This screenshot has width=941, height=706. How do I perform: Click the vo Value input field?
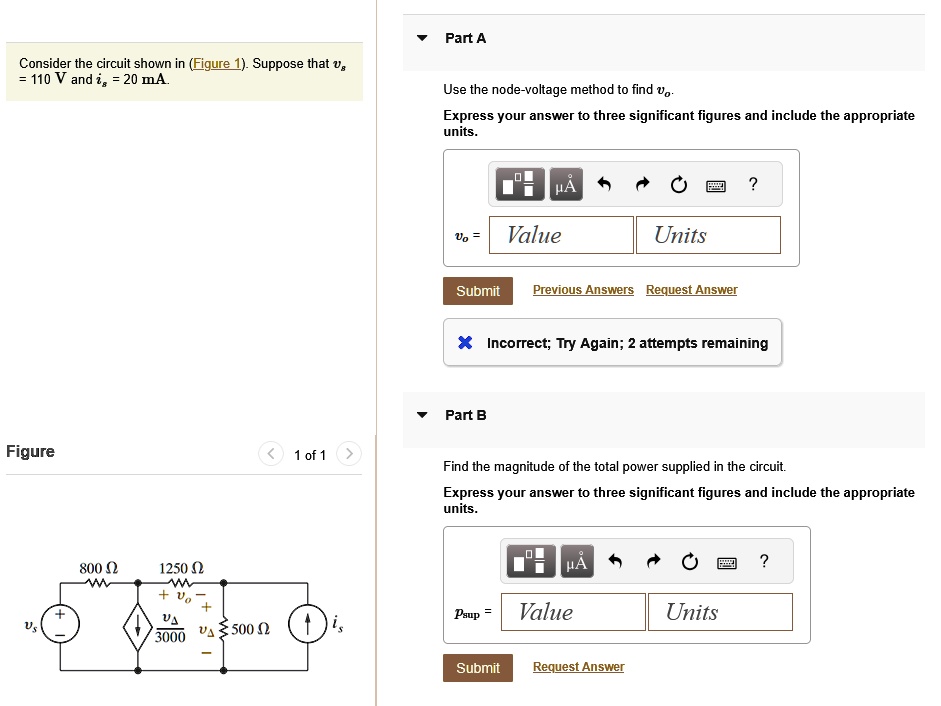(561, 235)
